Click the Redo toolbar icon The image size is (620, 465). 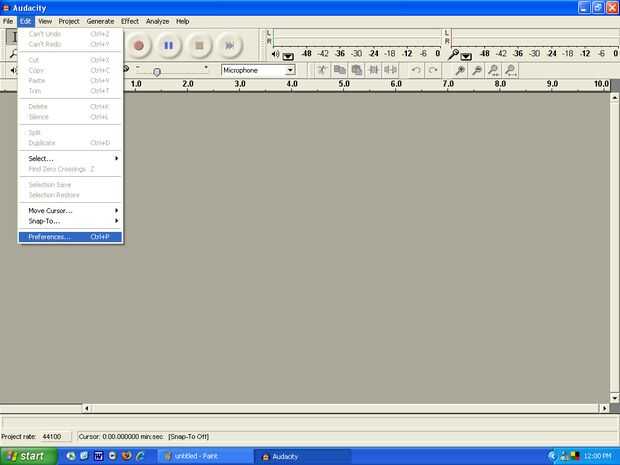click(433, 70)
